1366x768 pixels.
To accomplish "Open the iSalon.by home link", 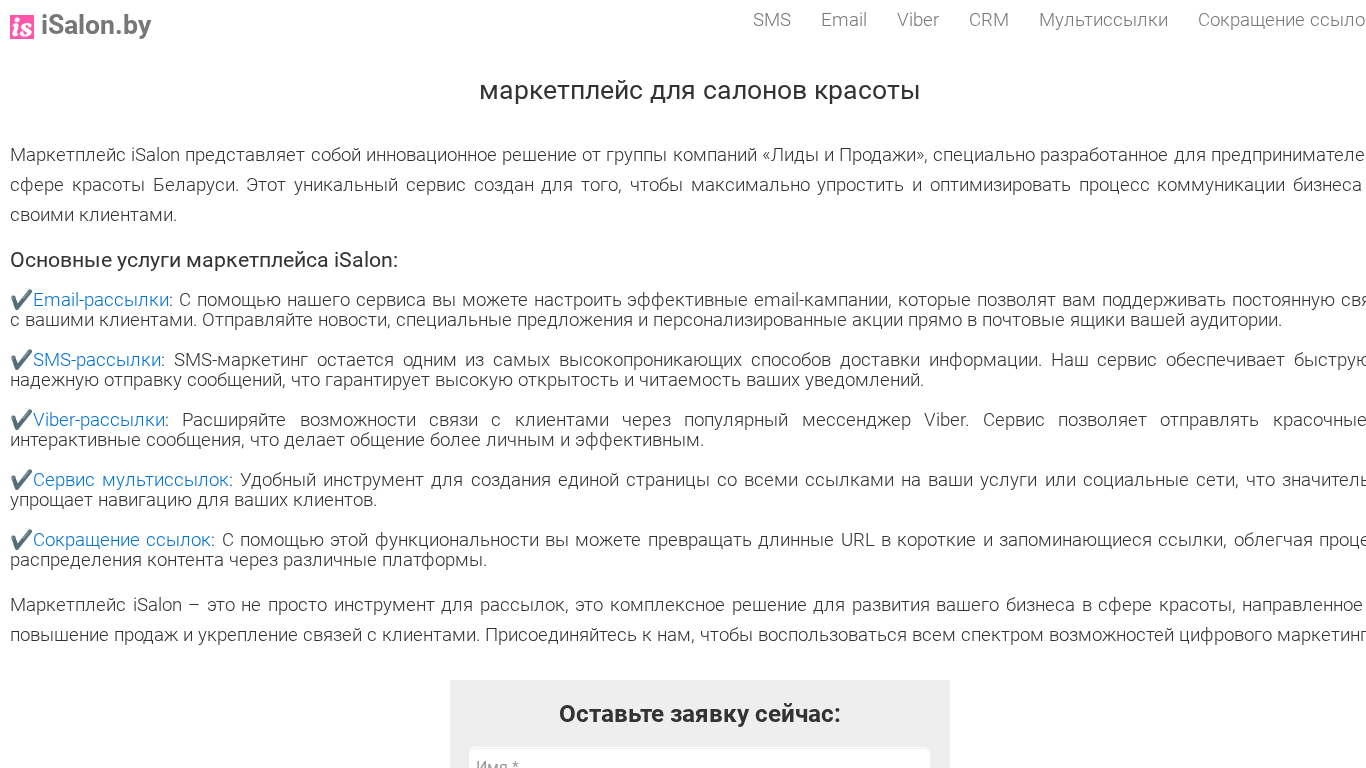I will [x=96, y=26].
